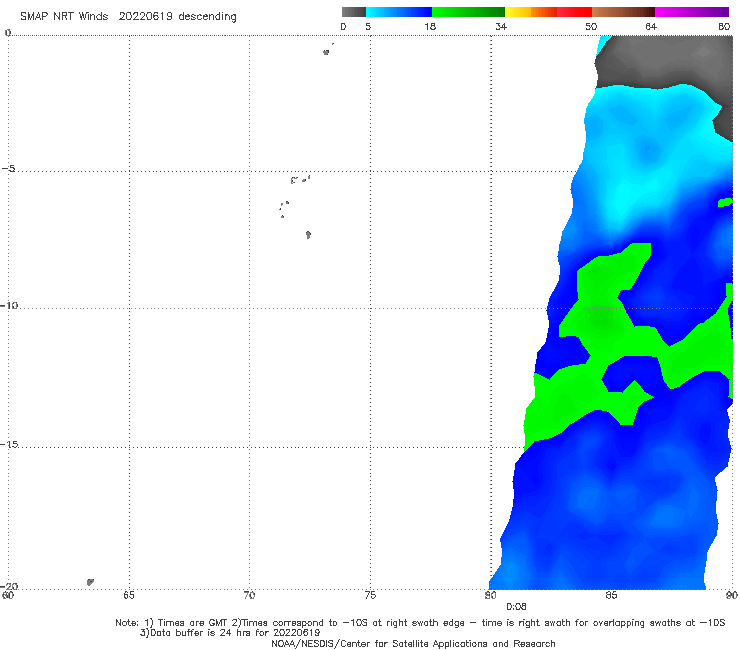Click the magenta-purple segment of the color bar
This screenshot has height=650, width=740.
(x=692, y=12)
